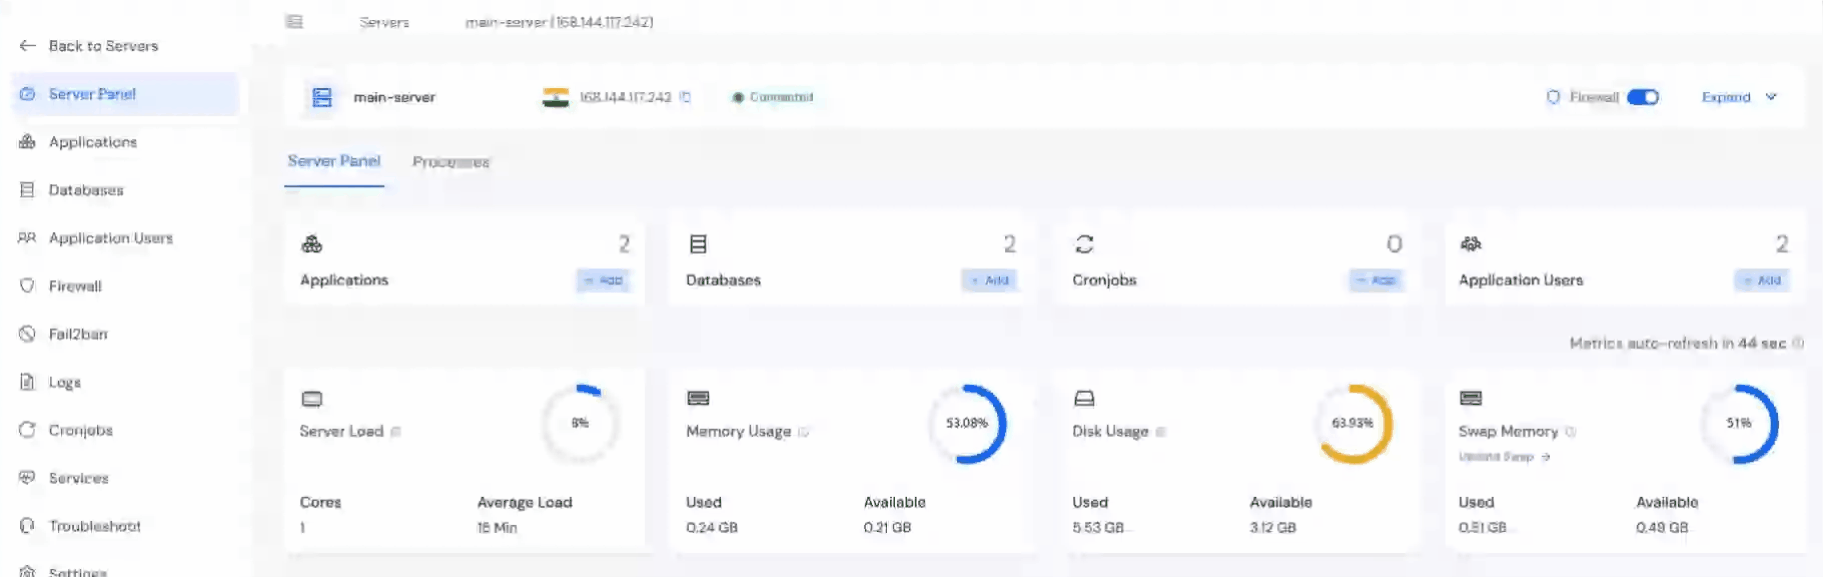Click the Server Panel sidebar icon
The width and height of the screenshot is (1823, 577).
click(28, 94)
